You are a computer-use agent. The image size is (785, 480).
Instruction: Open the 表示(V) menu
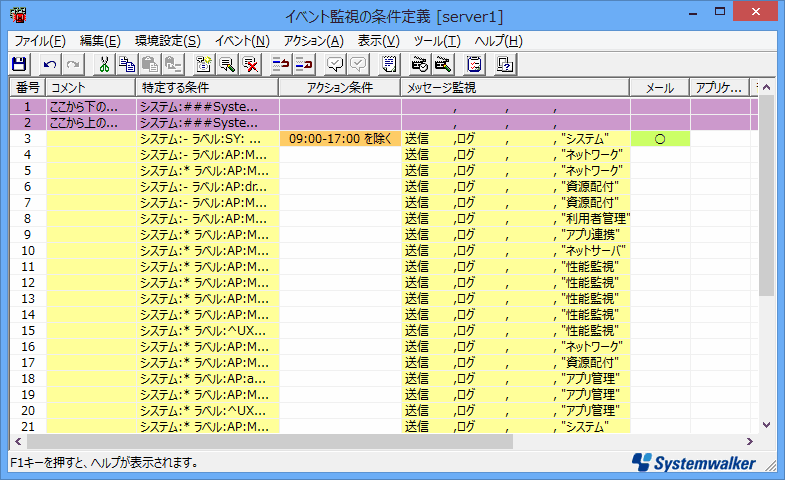(x=378, y=41)
